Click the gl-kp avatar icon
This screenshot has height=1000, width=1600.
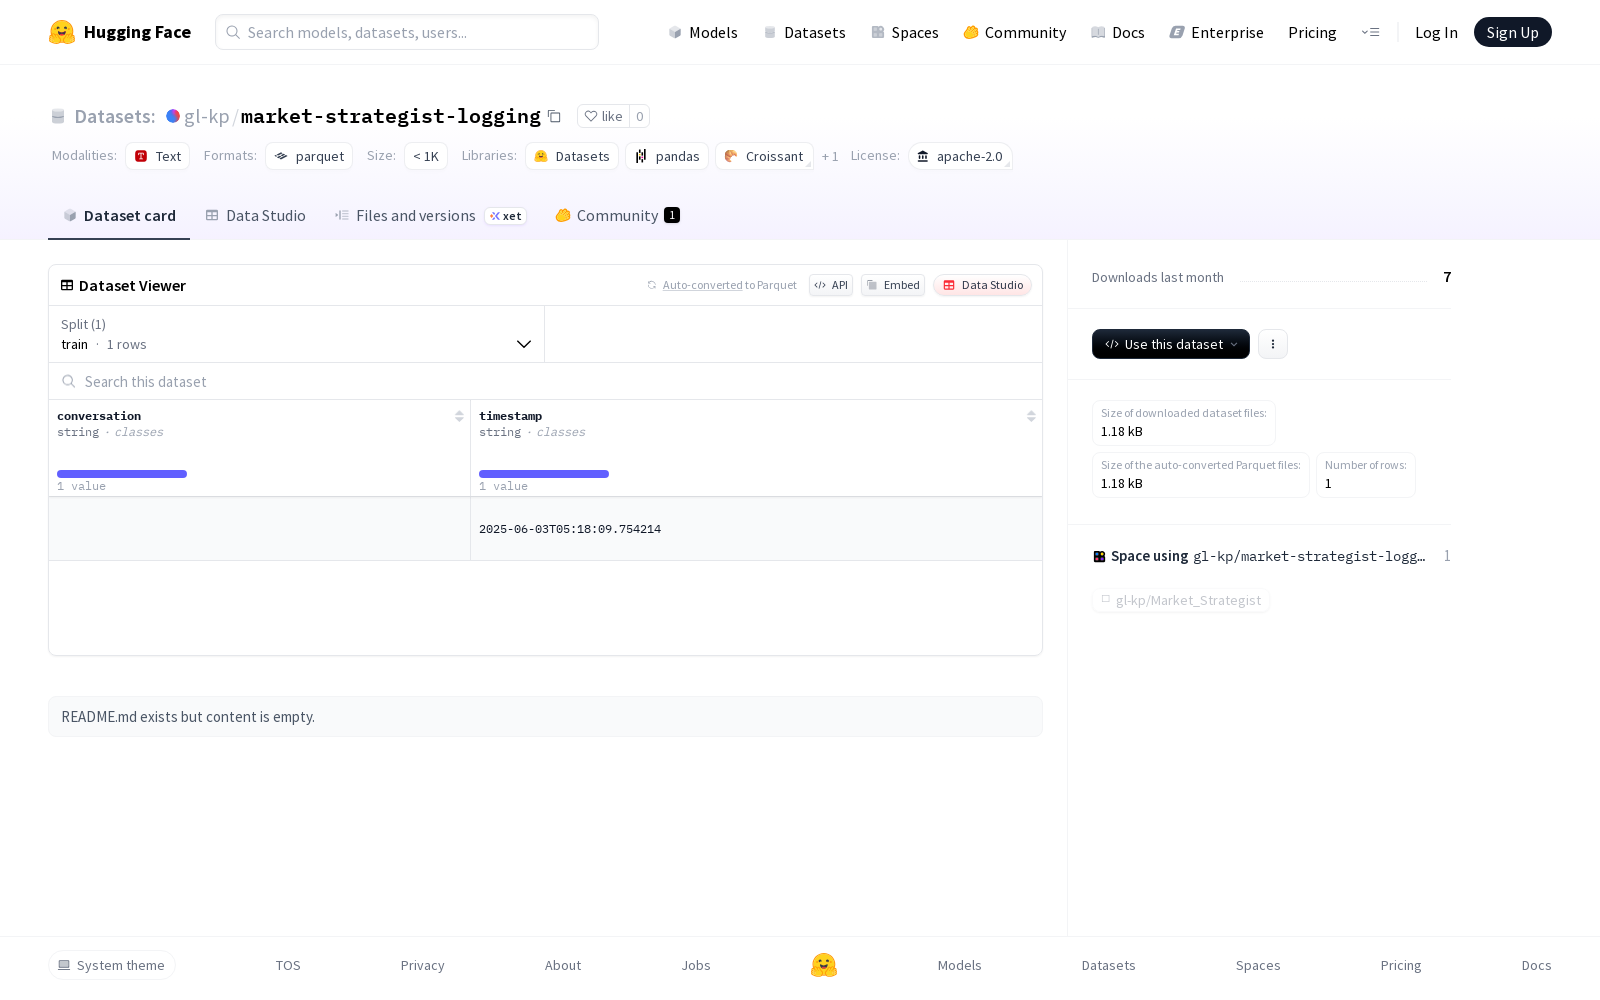[x=173, y=116]
